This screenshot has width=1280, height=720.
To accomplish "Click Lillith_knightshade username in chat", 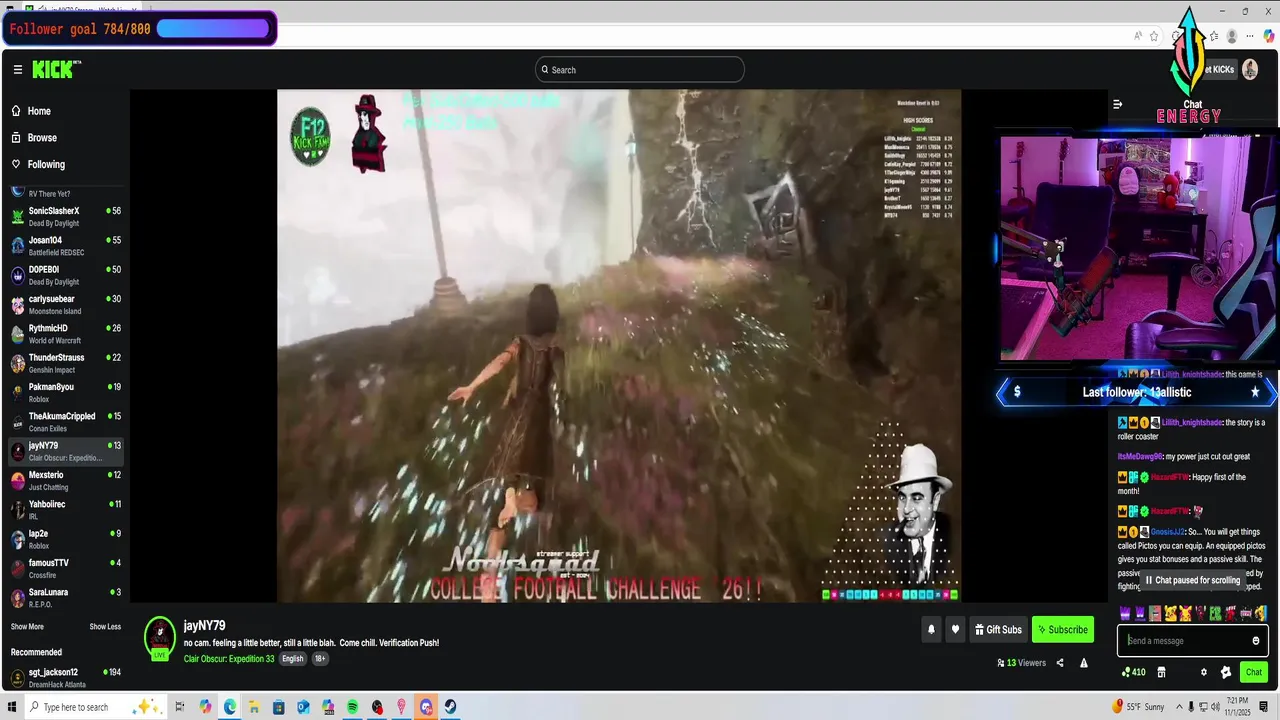I will [1193, 423].
